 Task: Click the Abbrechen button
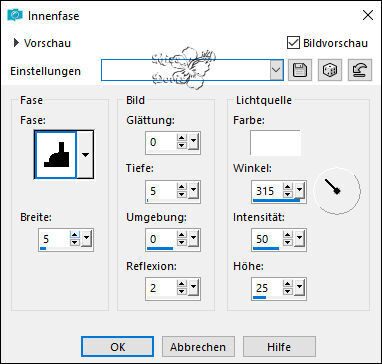(x=198, y=347)
